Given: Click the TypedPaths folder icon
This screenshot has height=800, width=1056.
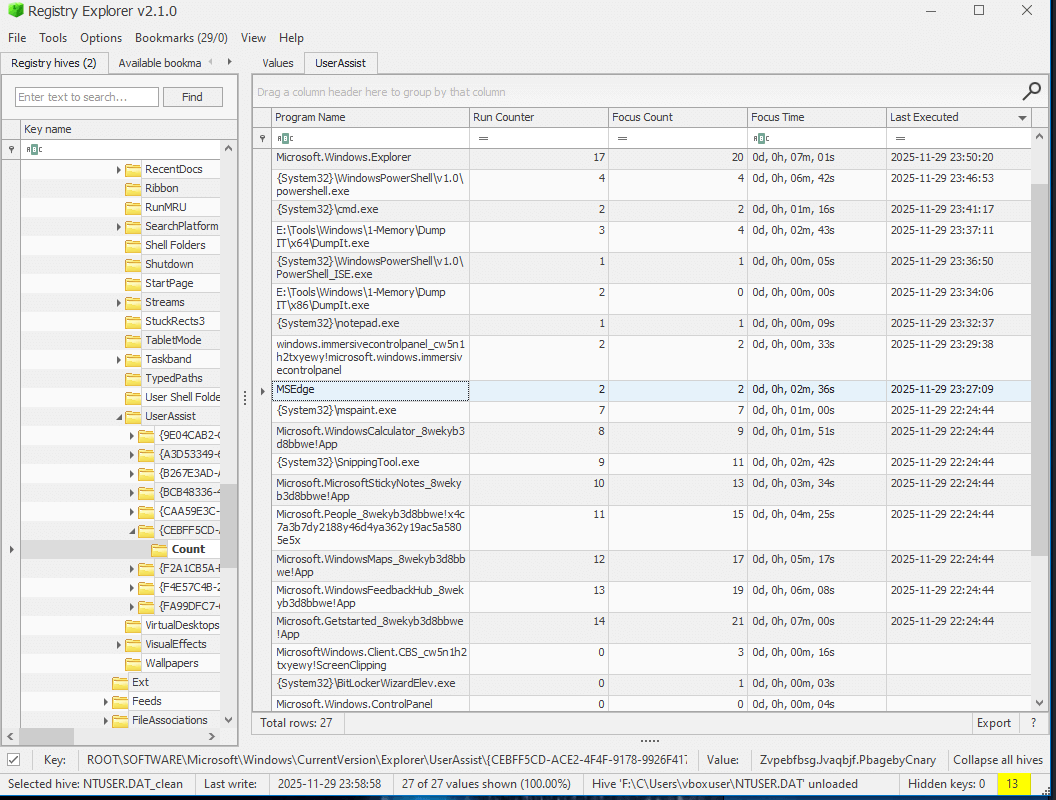Looking at the screenshot, I should click(x=132, y=378).
